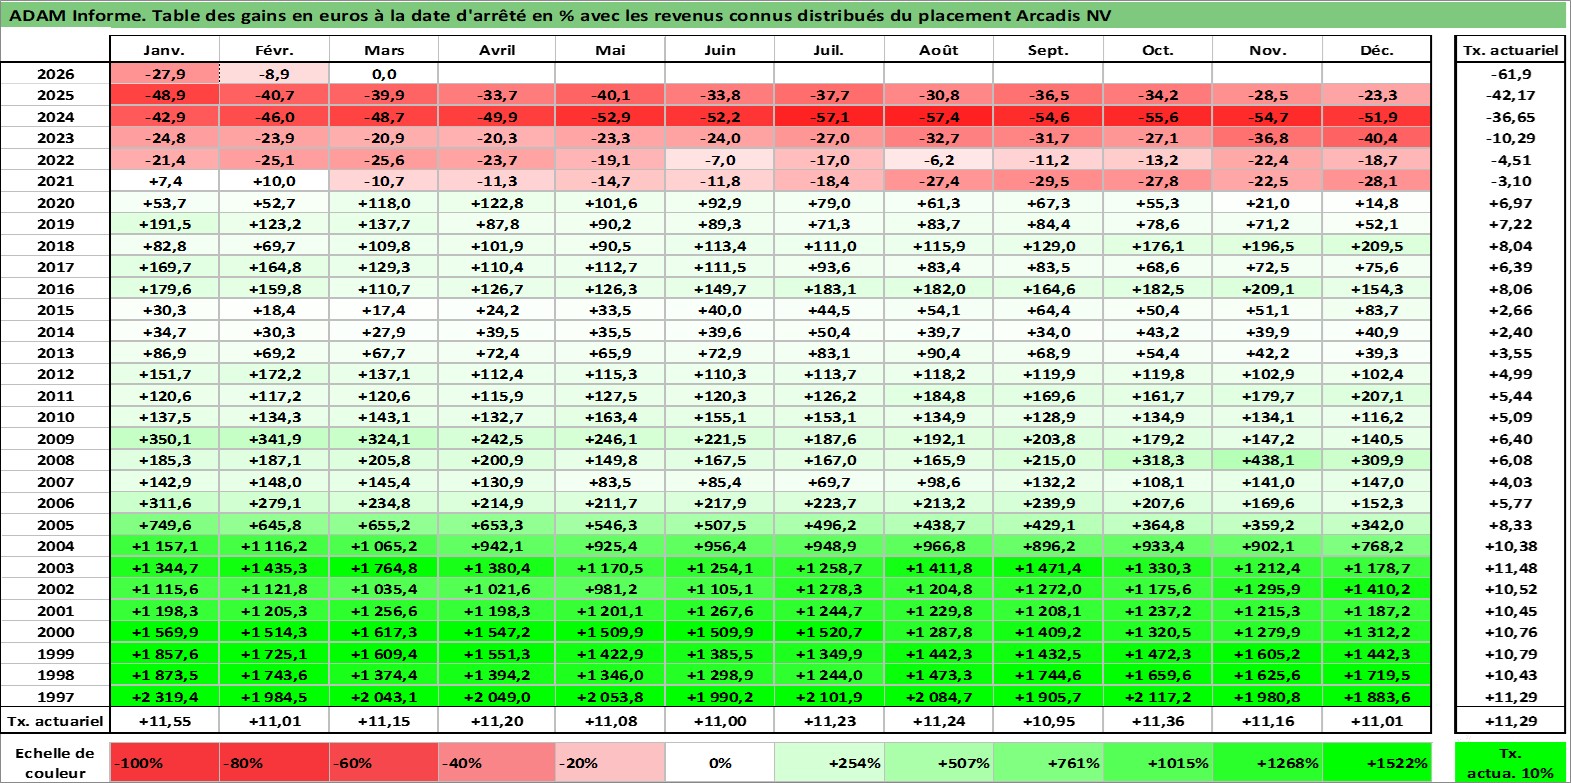Pick the 0% white legend swatch
Image resolution: width=1571 pixels, height=783 pixels.
pyautogui.click(x=720, y=762)
